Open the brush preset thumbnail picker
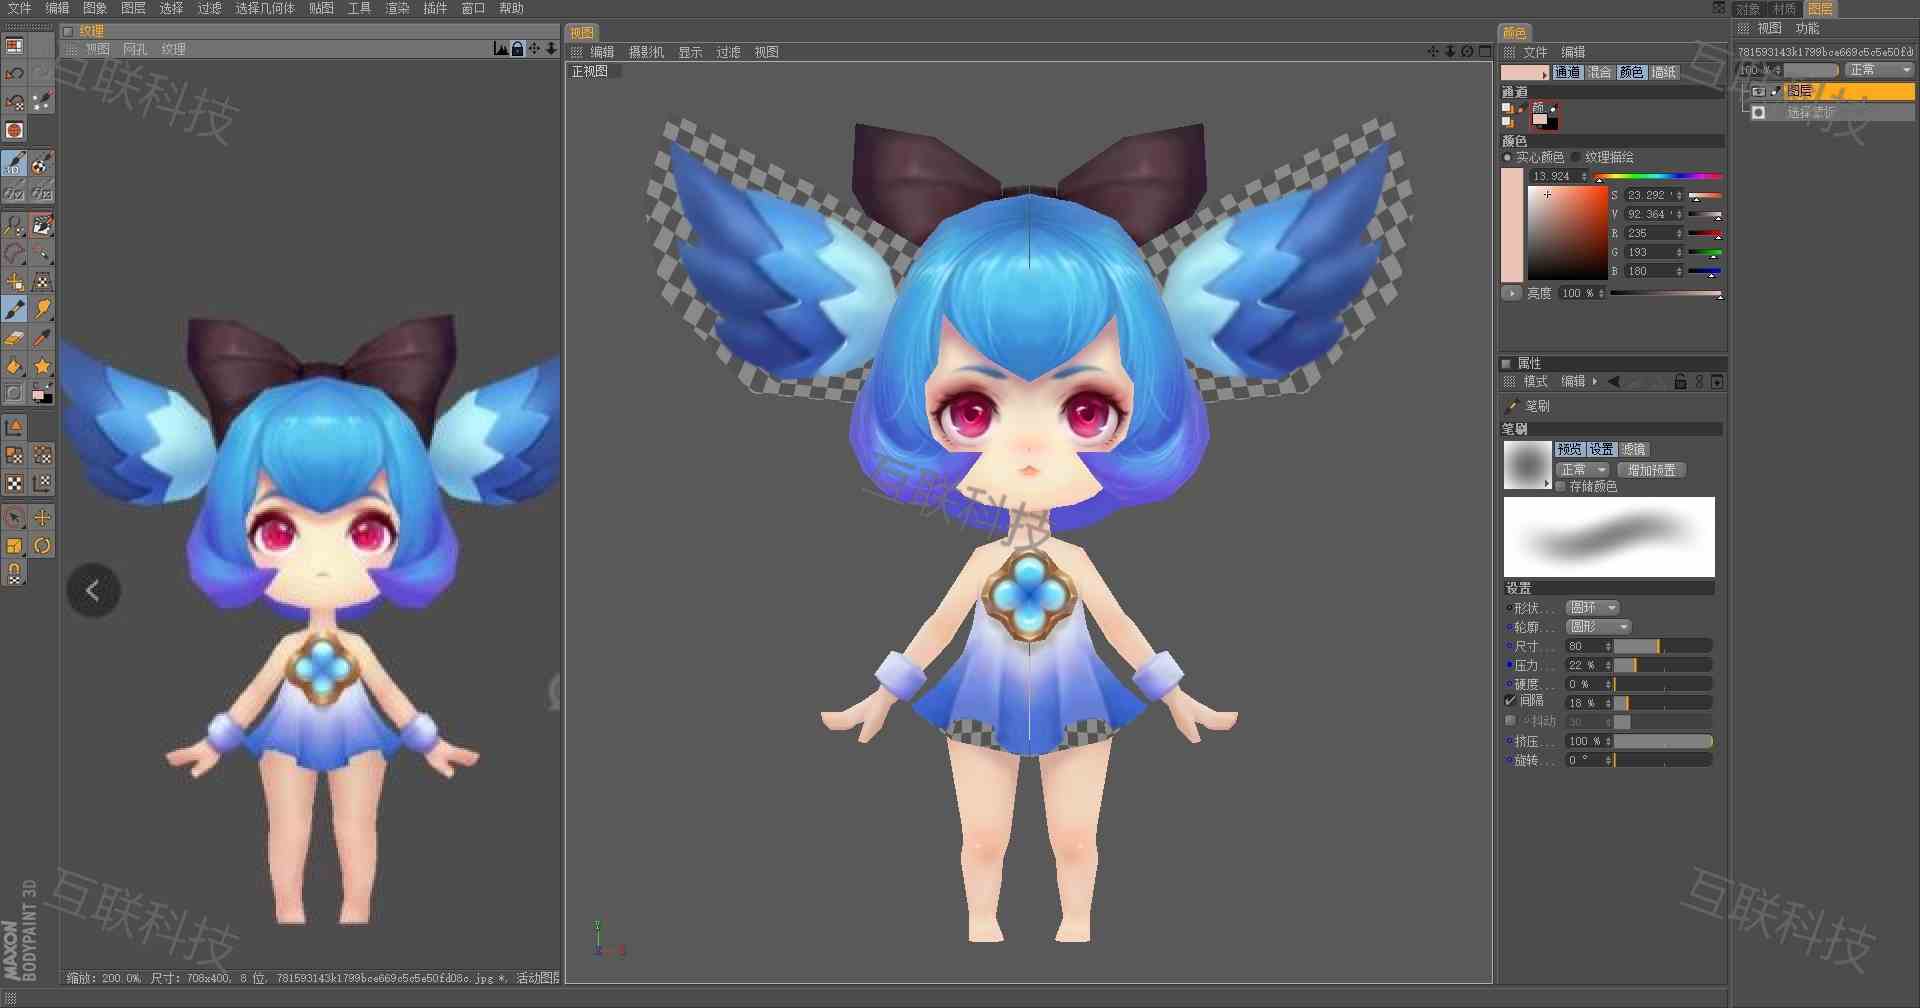This screenshot has height=1008, width=1920. tap(1527, 466)
